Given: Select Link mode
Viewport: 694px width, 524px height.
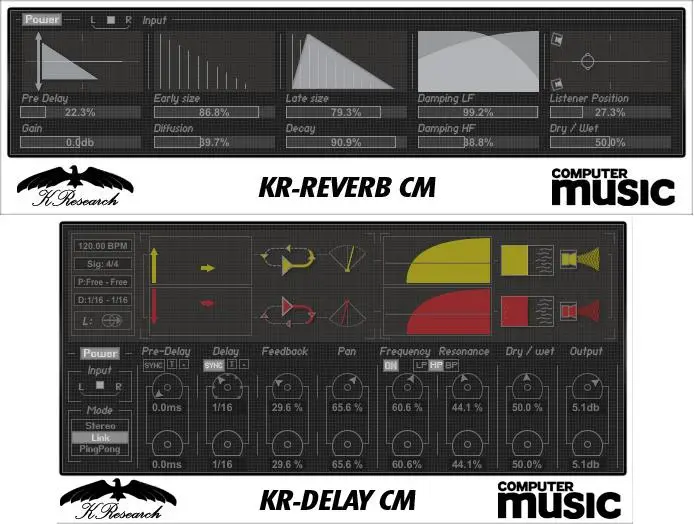Looking at the screenshot, I should point(100,438).
